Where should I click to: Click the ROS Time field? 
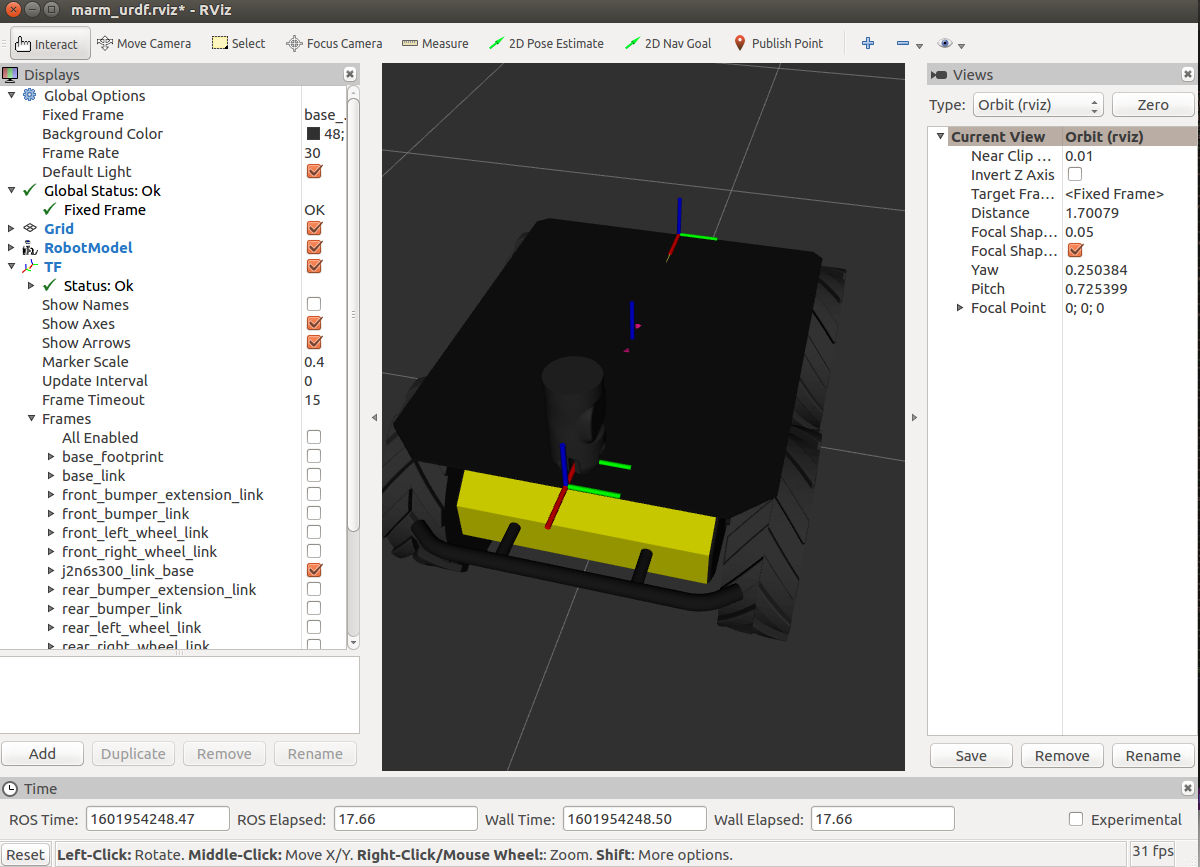point(158,819)
